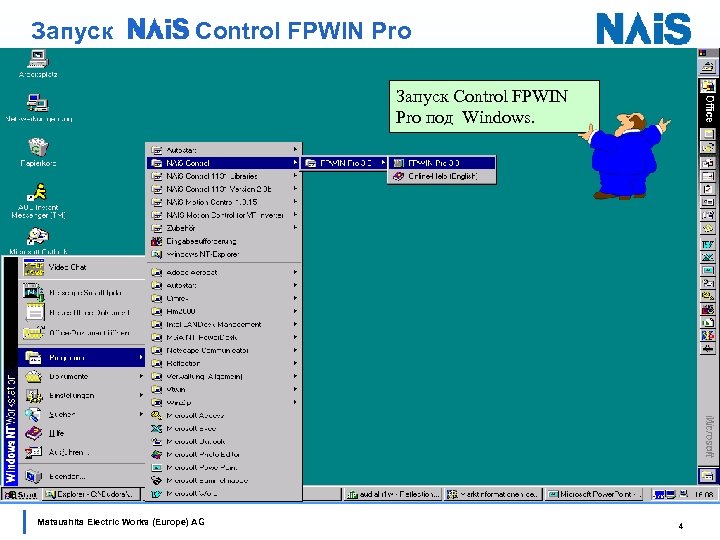Expand the Suchen submenu arrow
The width and height of the screenshot is (720, 540).
click(141, 414)
